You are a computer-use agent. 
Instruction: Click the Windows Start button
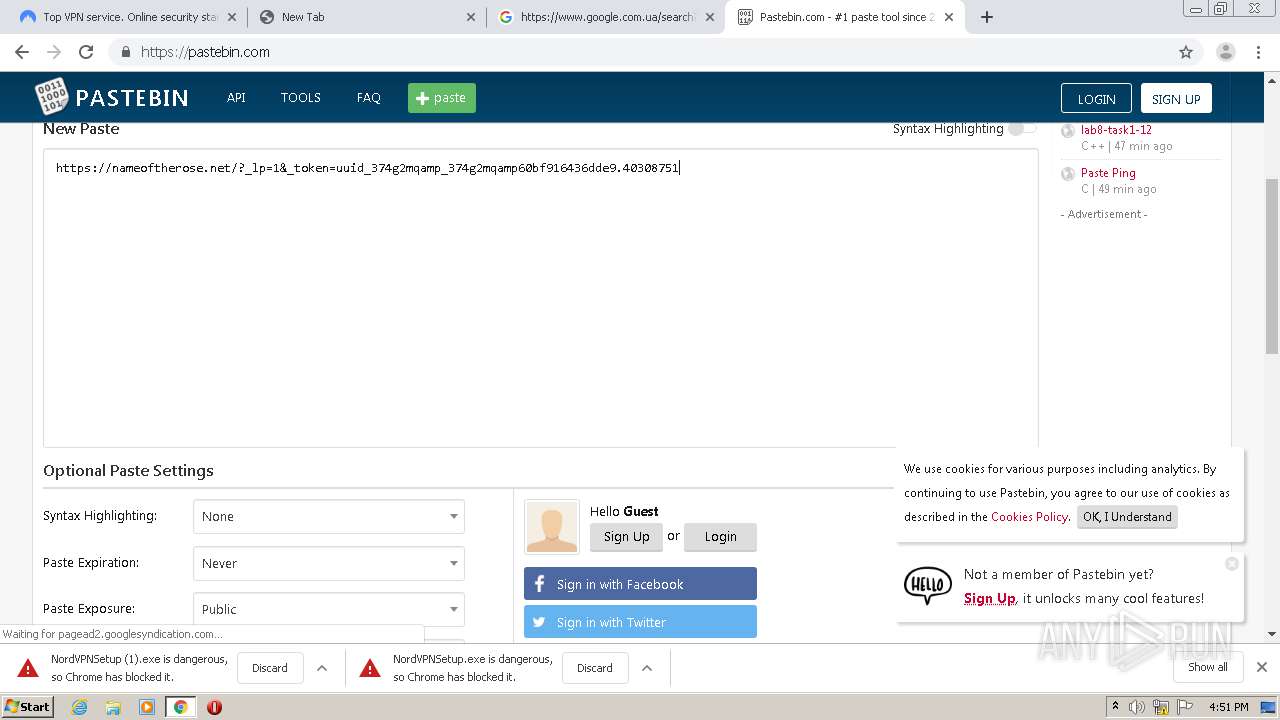(x=28, y=707)
